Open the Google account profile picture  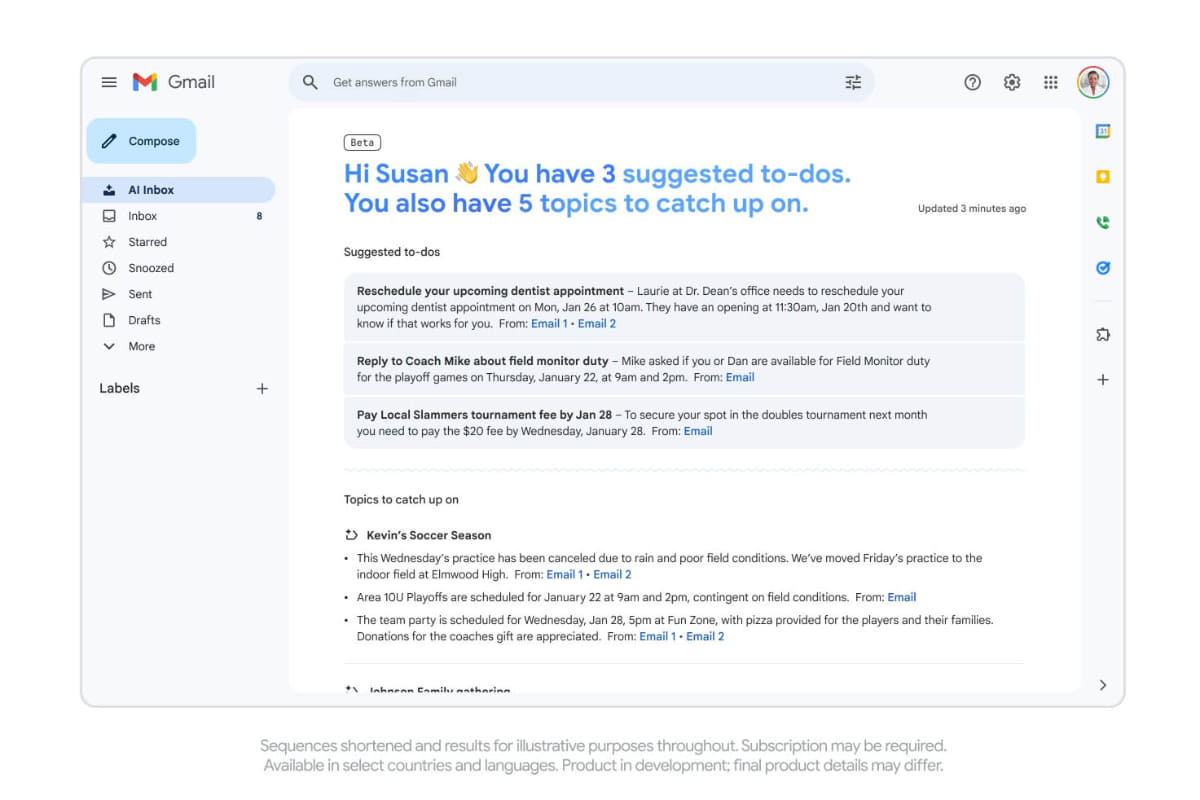(1093, 82)
